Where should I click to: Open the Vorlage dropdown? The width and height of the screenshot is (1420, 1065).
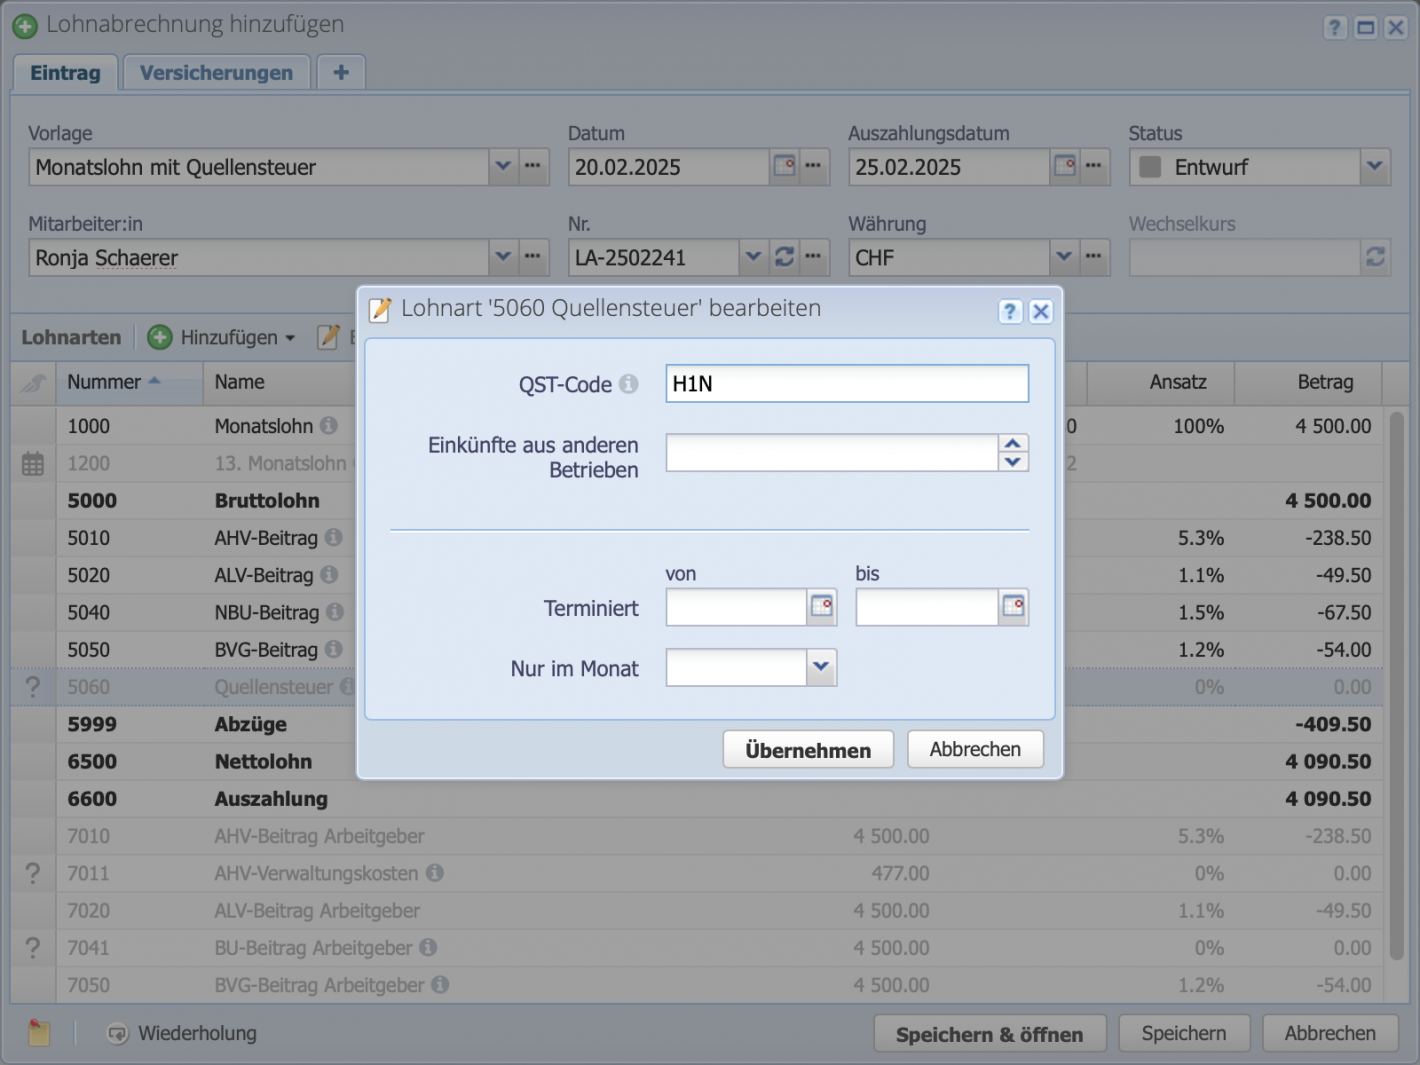[x=503, y=166]
